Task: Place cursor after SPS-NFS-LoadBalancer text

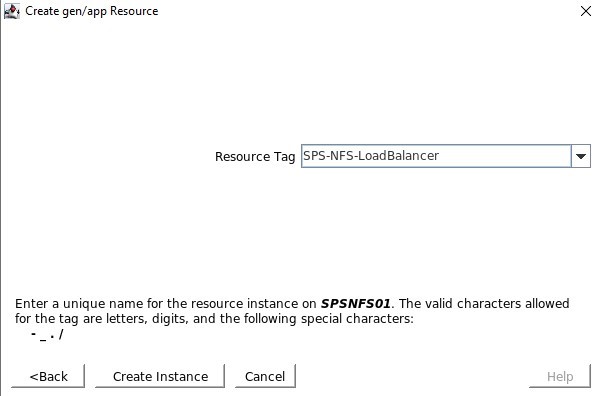Action: coord(440,156)
